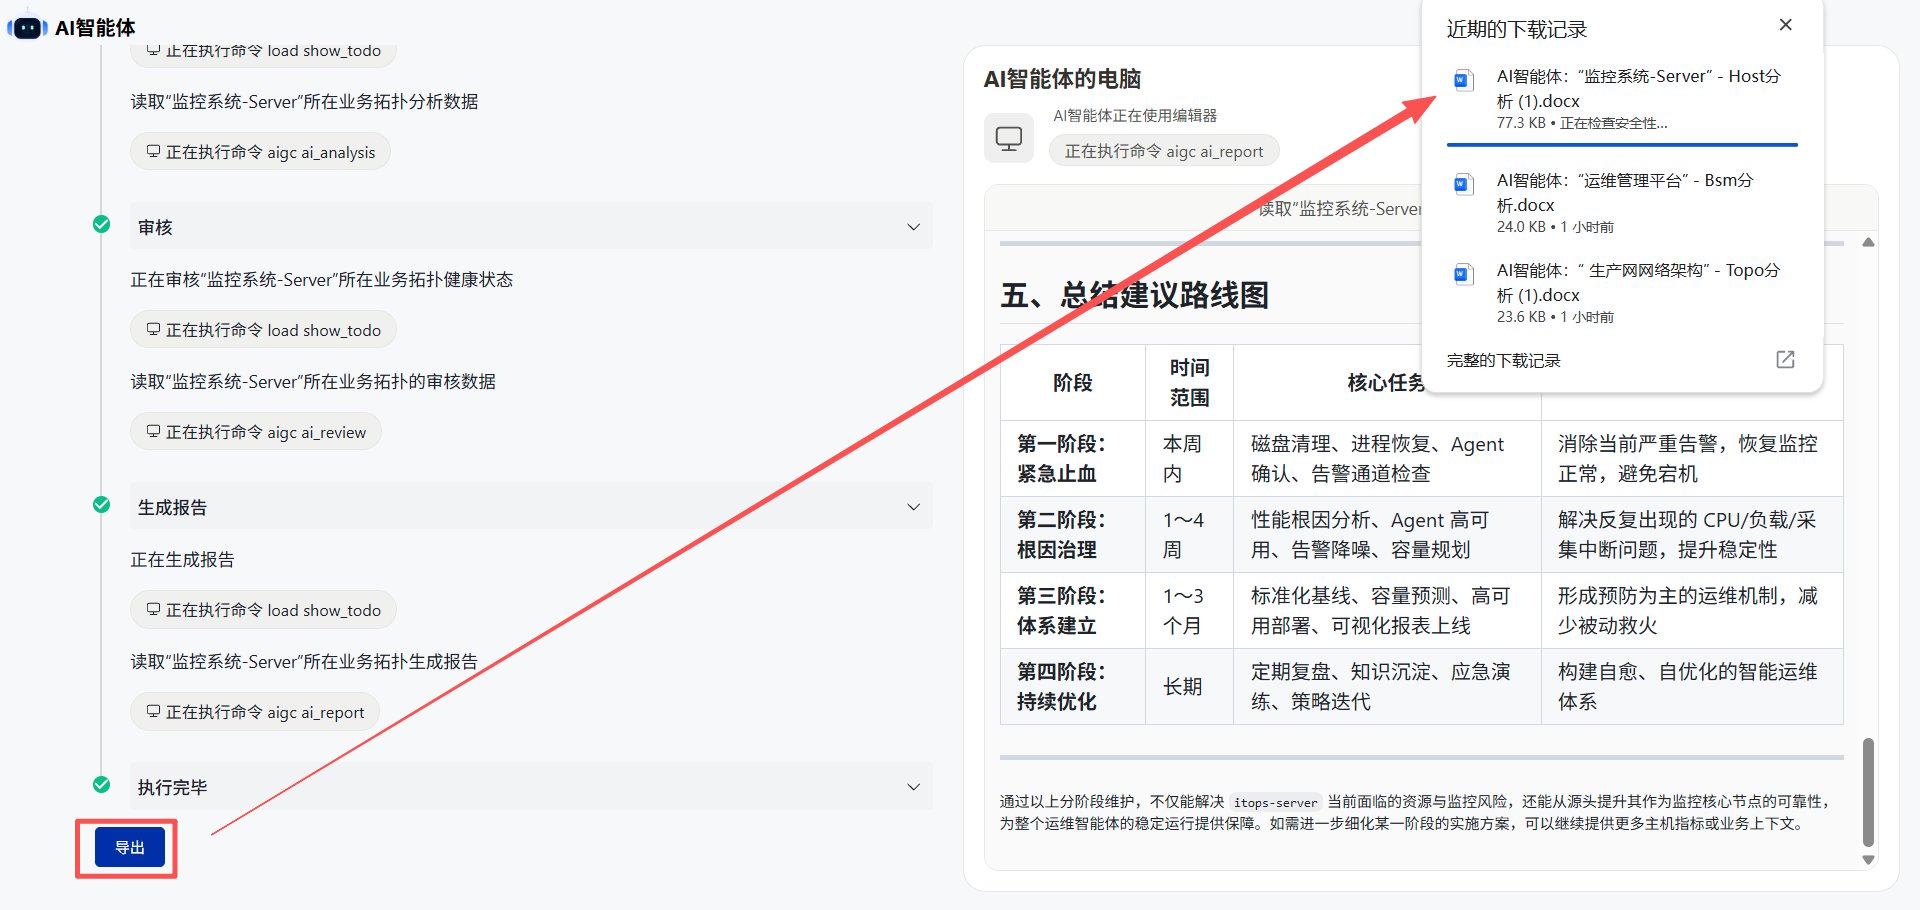Click the 导出 export button
The image size is (1920, 910).
[x=129, y=847]
